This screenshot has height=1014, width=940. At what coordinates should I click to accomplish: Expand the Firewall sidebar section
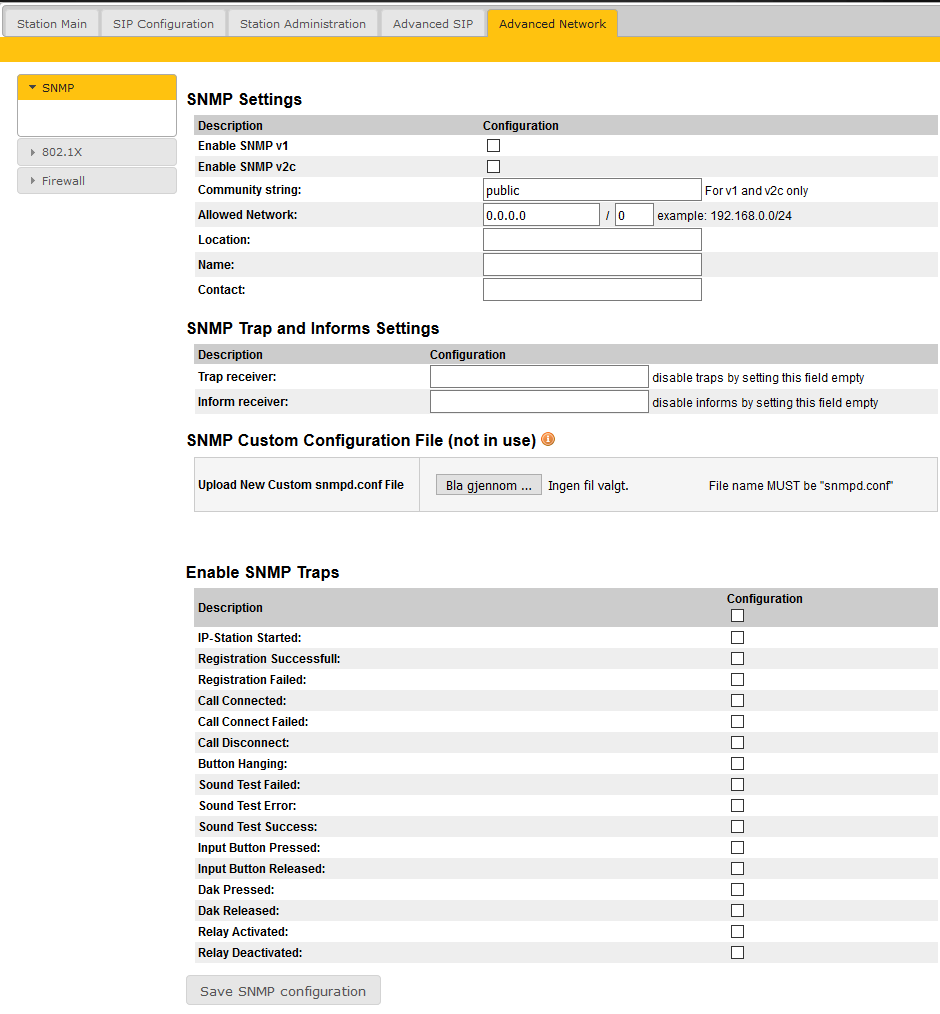(x=97, y=181)
